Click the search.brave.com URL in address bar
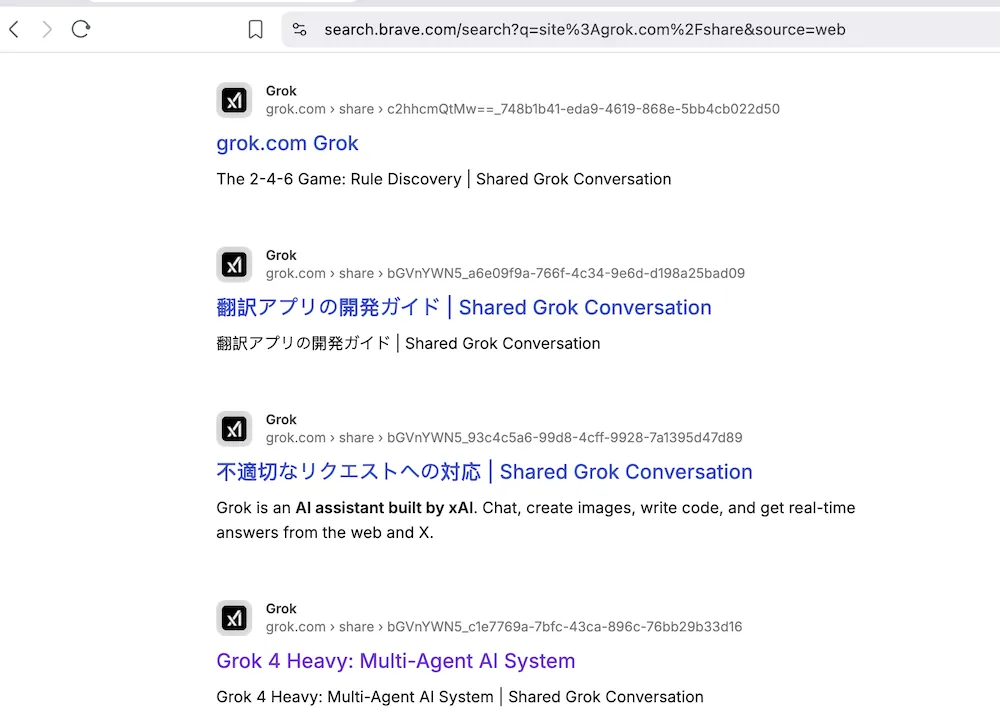This screenshot has height=717, width=1000. tap(584, 29)
